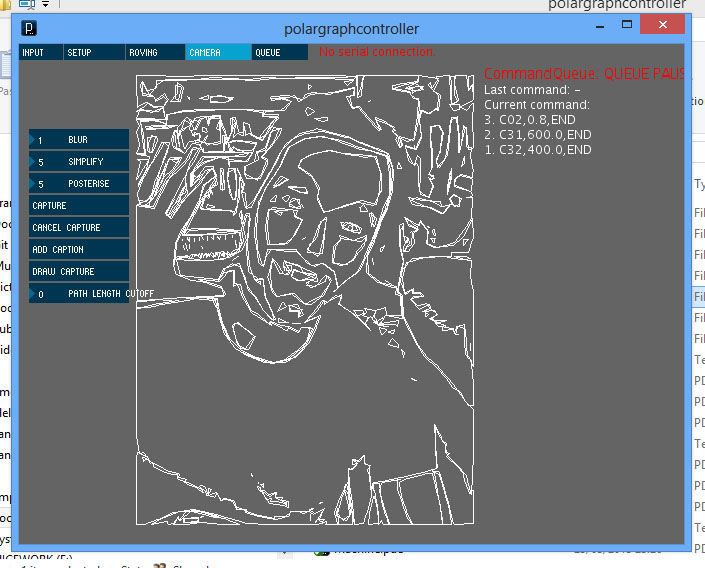Click CANCEL CAPTURE button

pyautogui.click(x=79, y=228)
